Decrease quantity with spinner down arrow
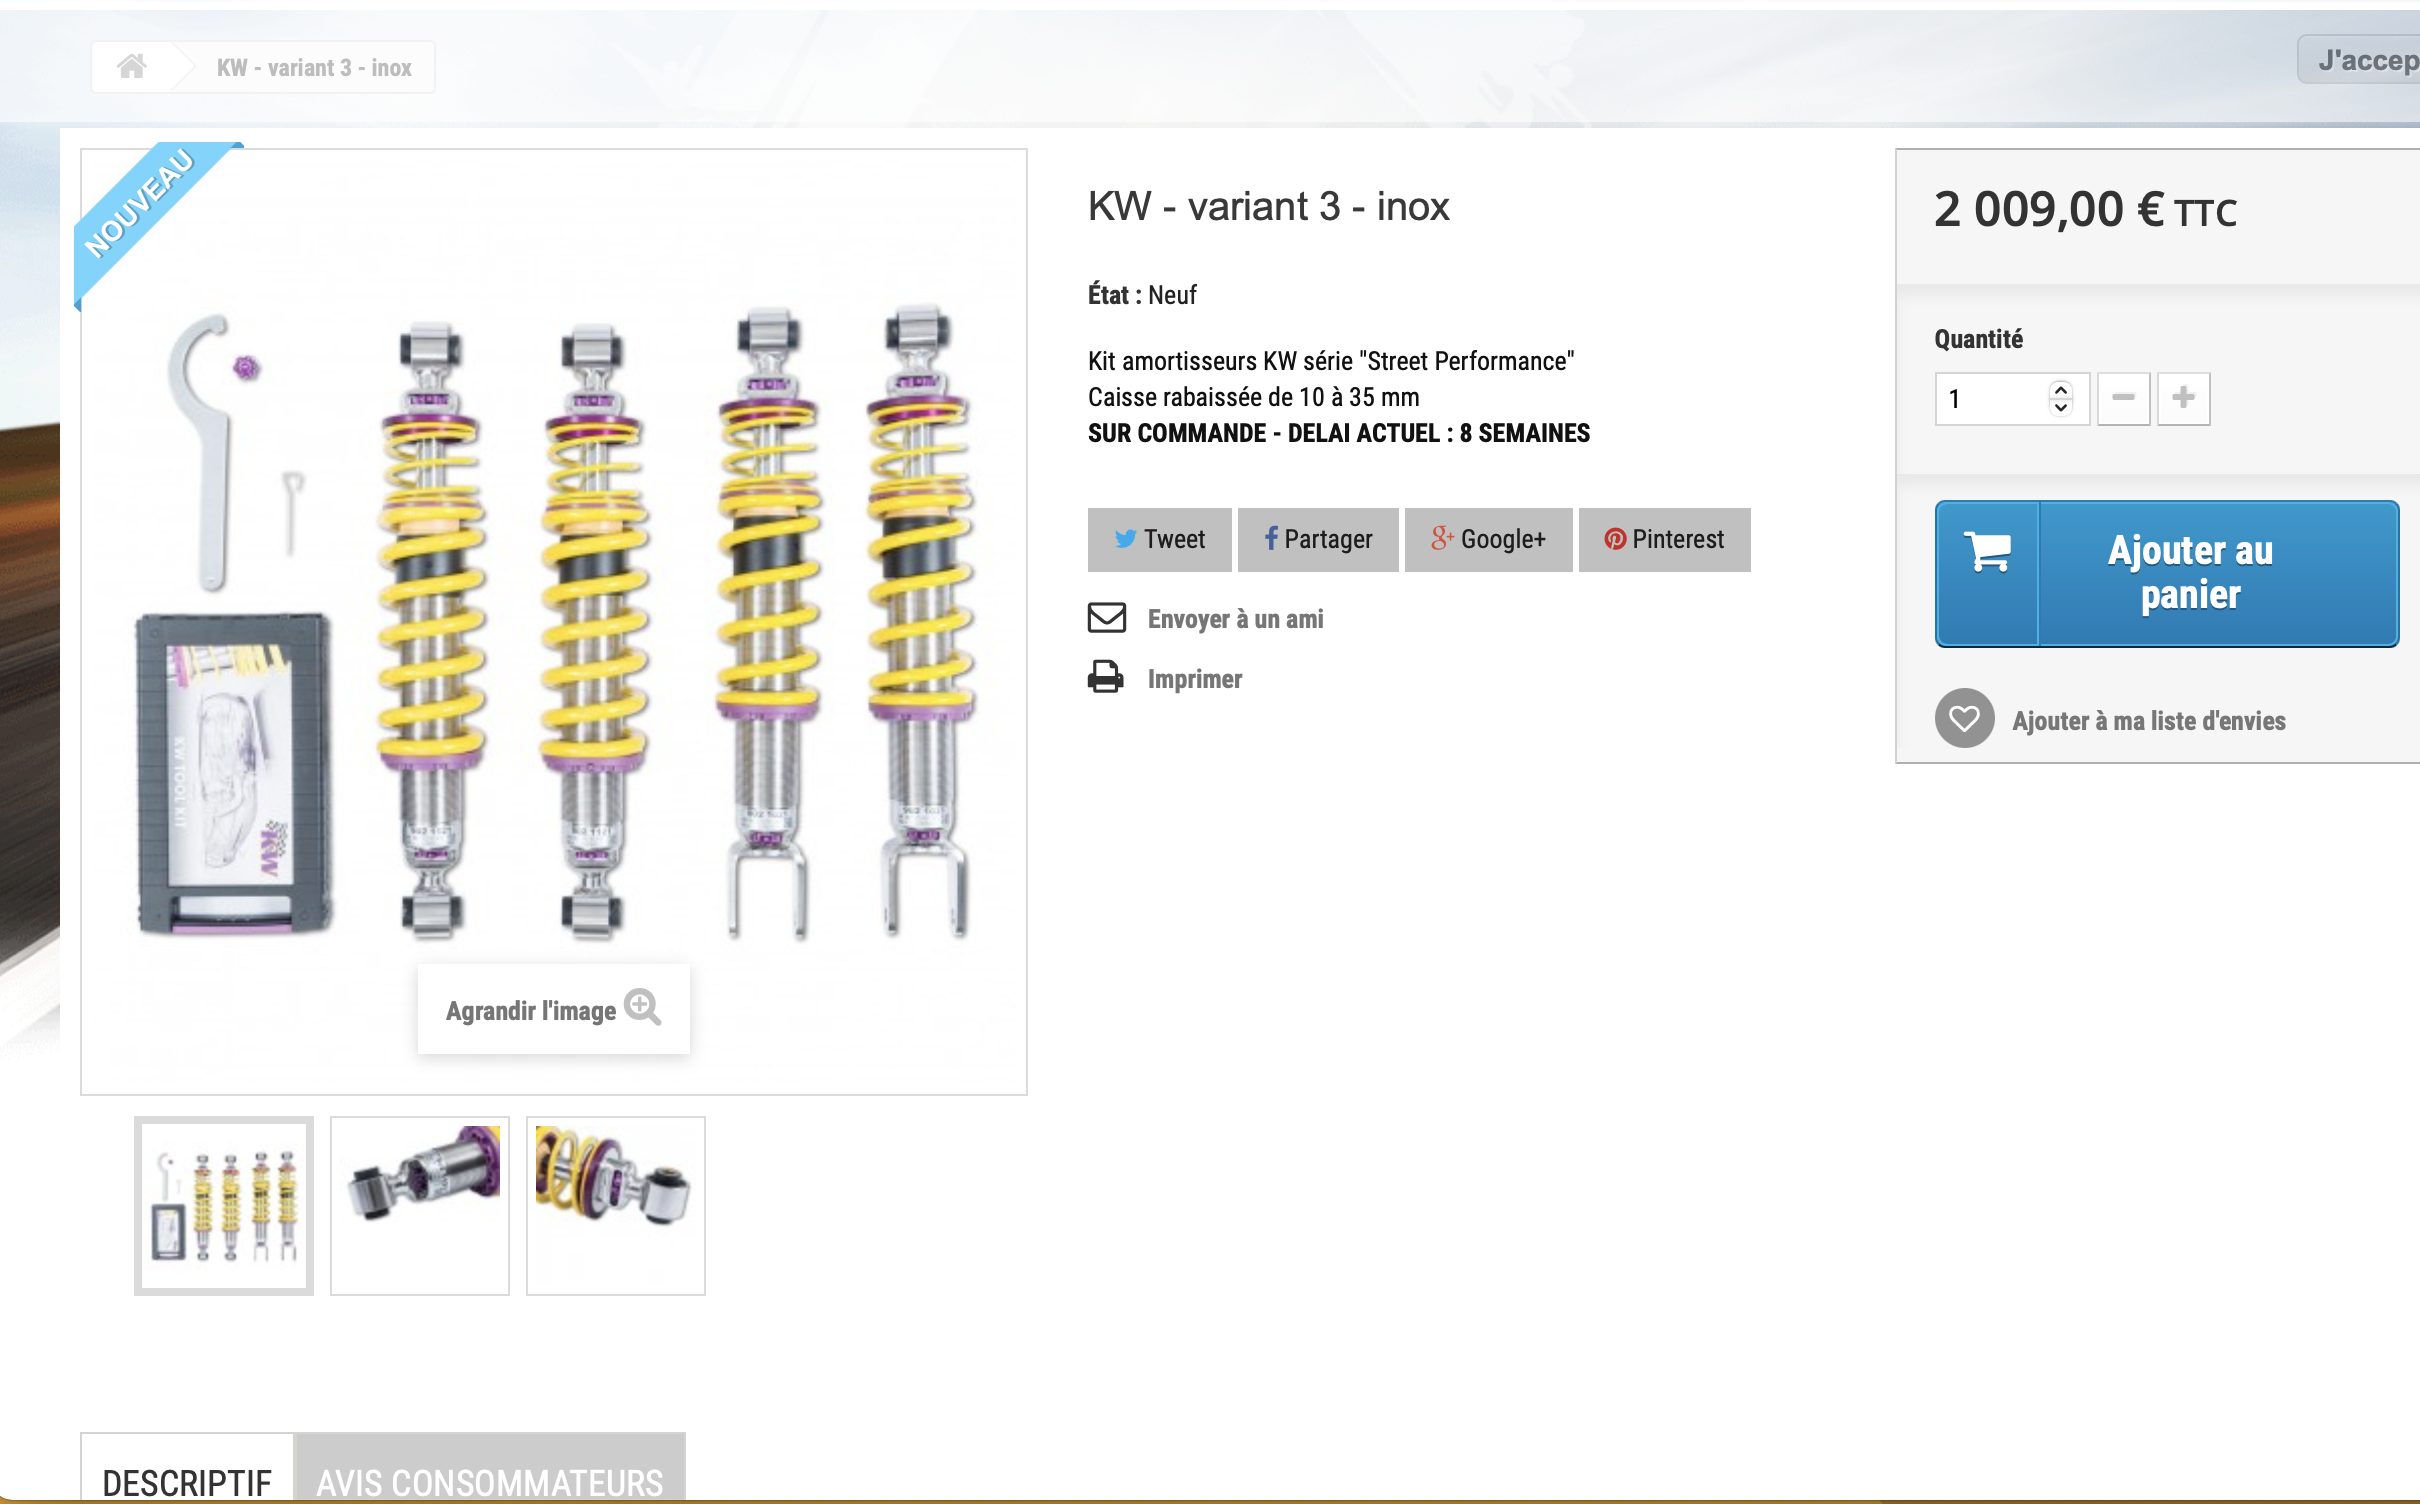The width and height of the screenshot is (2420, 1504). coord(2060,407)
